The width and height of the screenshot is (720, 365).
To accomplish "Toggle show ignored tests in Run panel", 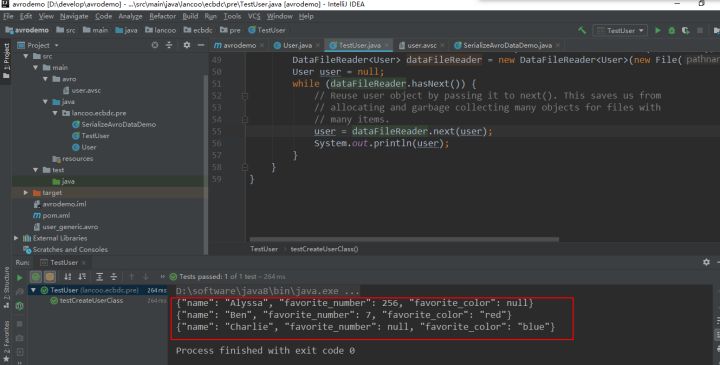I will [x=50, y=276].
